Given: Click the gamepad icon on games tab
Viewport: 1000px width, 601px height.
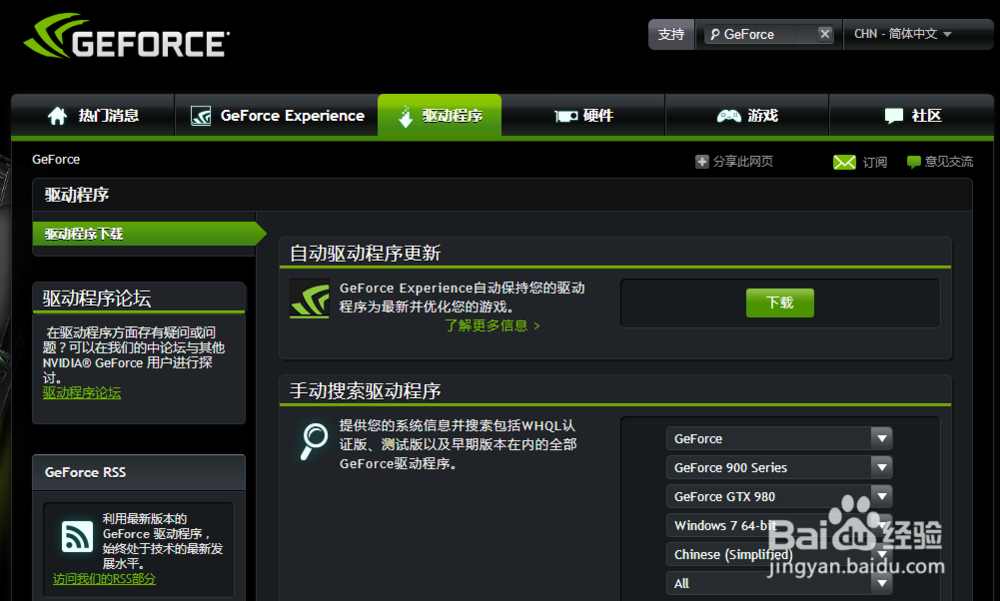Looking at the screenshot, I should pyautogui.click(x=728, y=115).
